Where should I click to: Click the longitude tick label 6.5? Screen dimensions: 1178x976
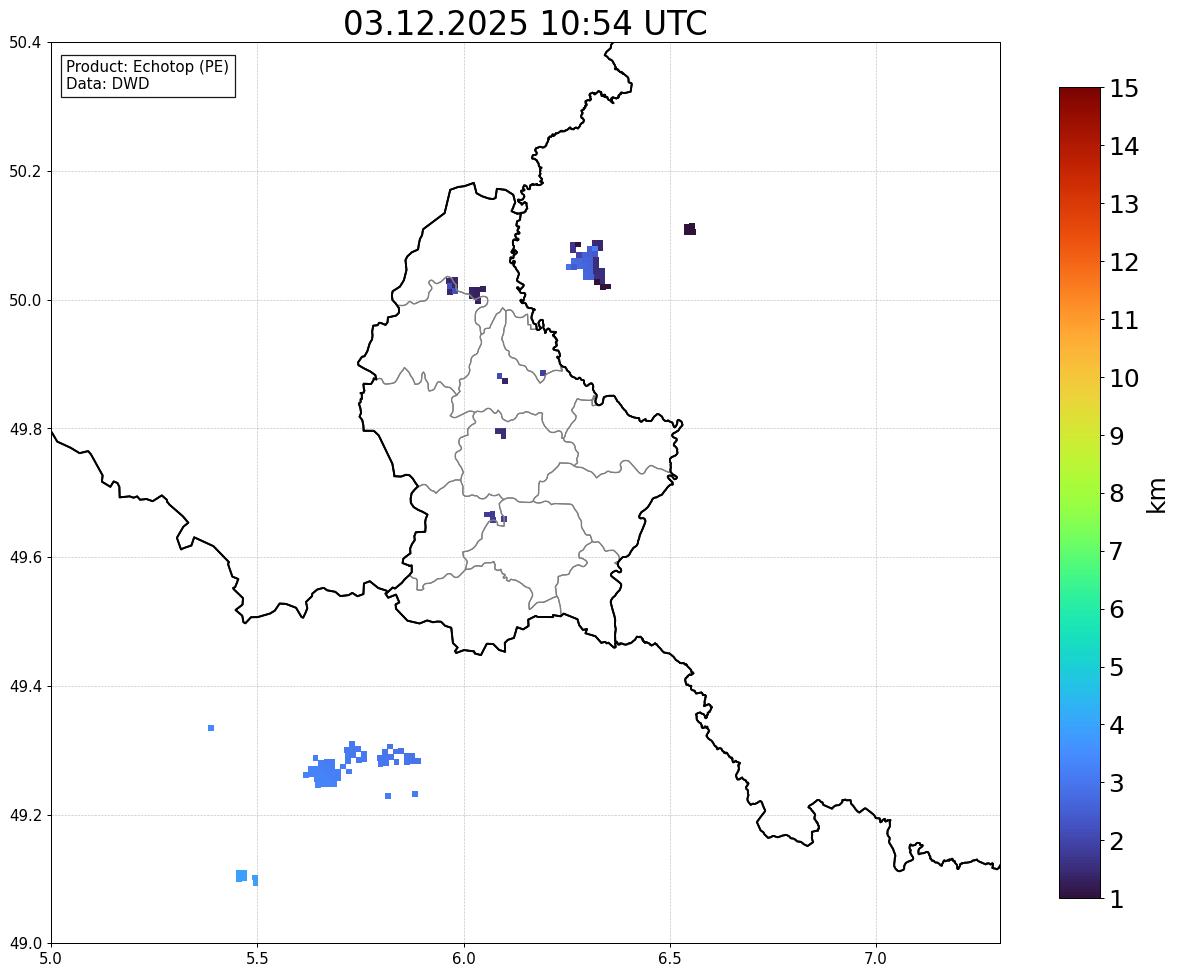click(670, 959)
